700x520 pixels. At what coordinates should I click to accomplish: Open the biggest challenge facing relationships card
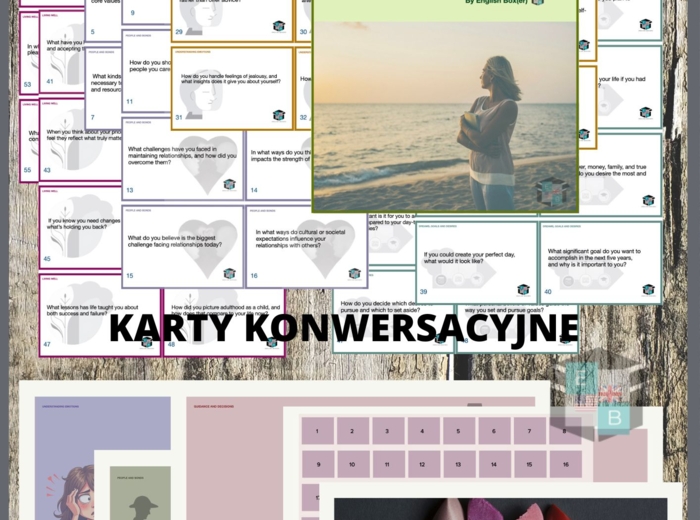click(183, 246)
